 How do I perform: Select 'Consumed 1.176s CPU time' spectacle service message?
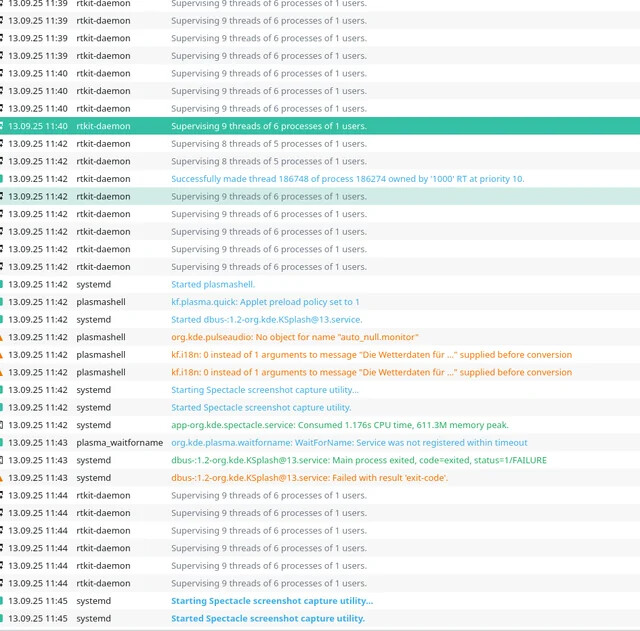coord(340,425)
